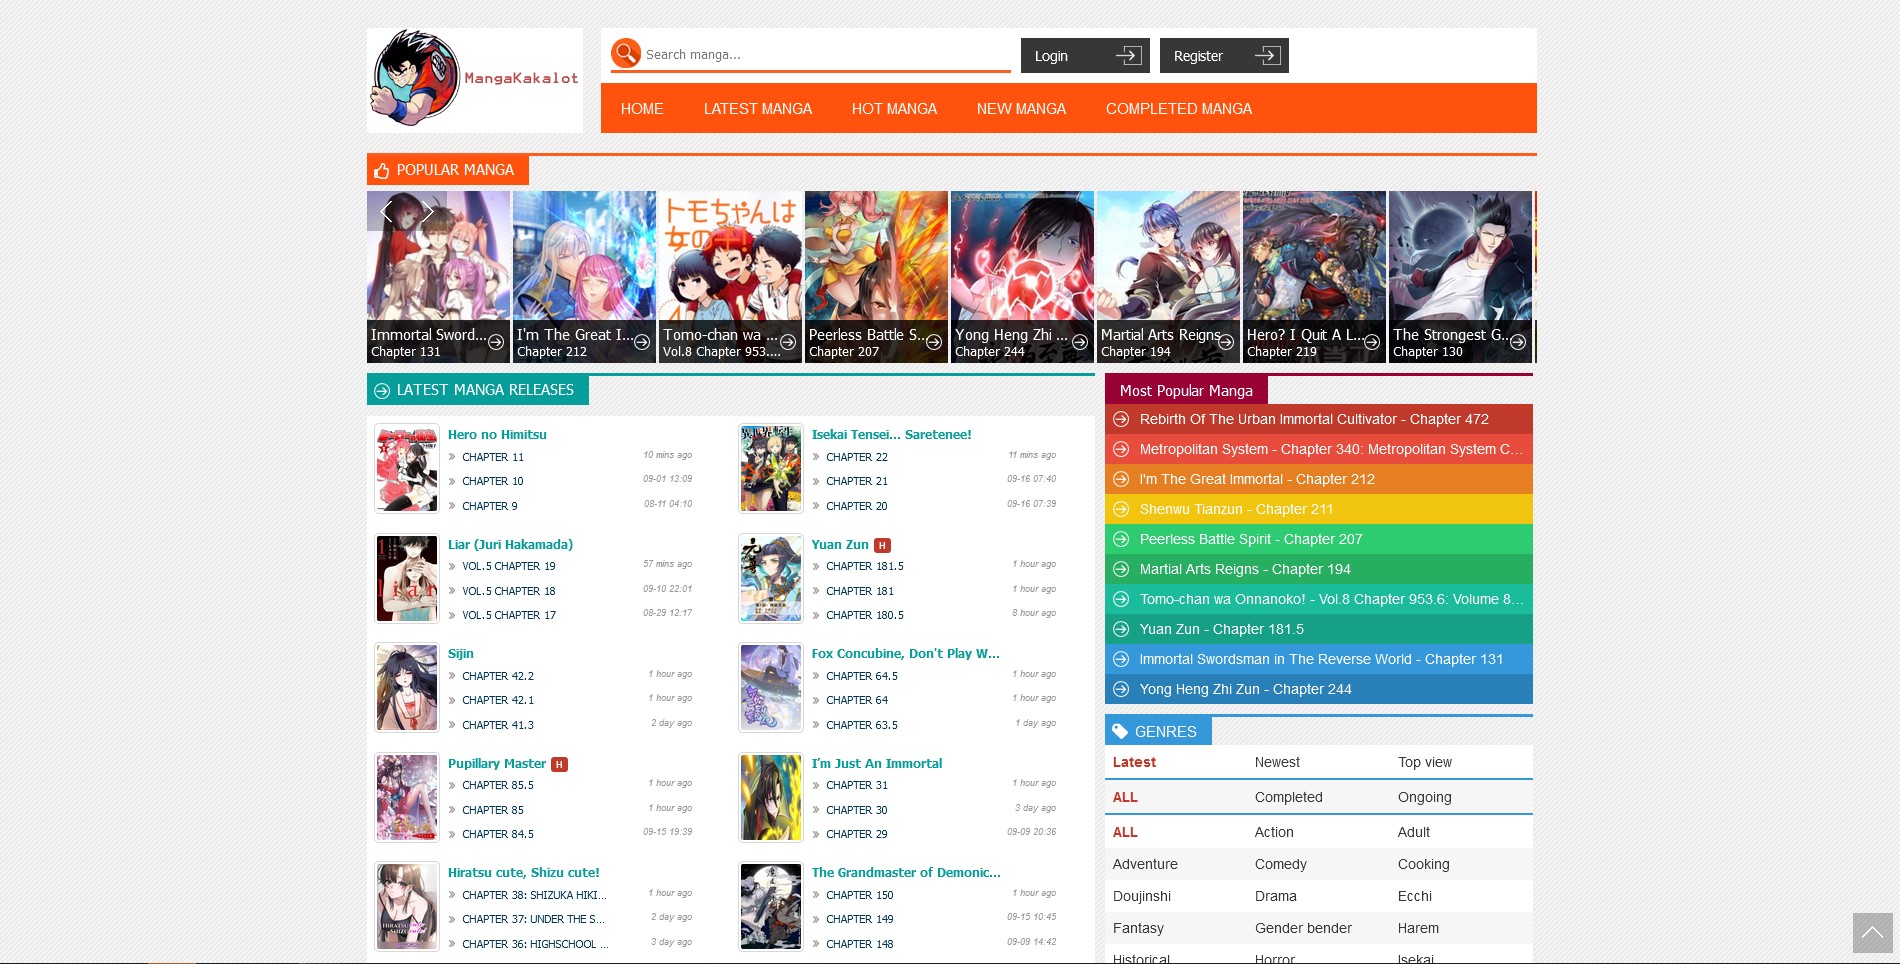This screenshot has width=1900, height=964.
Task: Click the Yuan Zun cover thumbnail
Action: 771,578
